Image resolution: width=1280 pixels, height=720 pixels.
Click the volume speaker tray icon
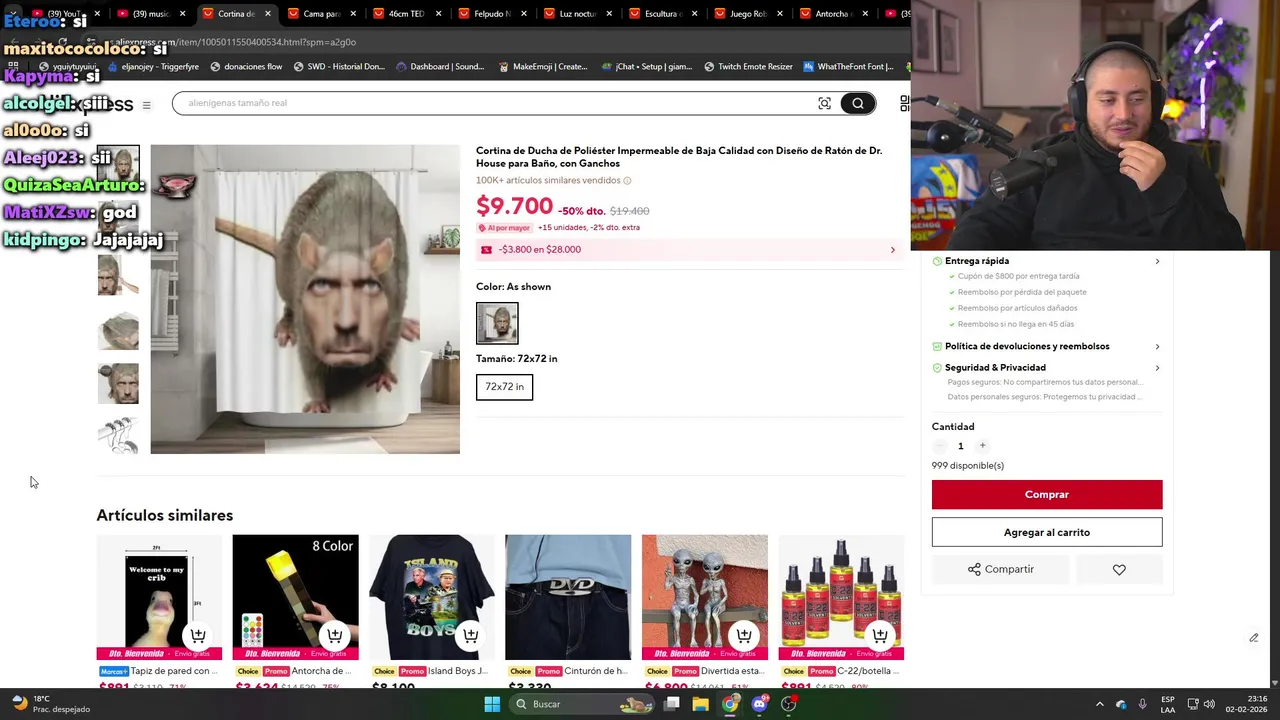tap(1208, 704)
